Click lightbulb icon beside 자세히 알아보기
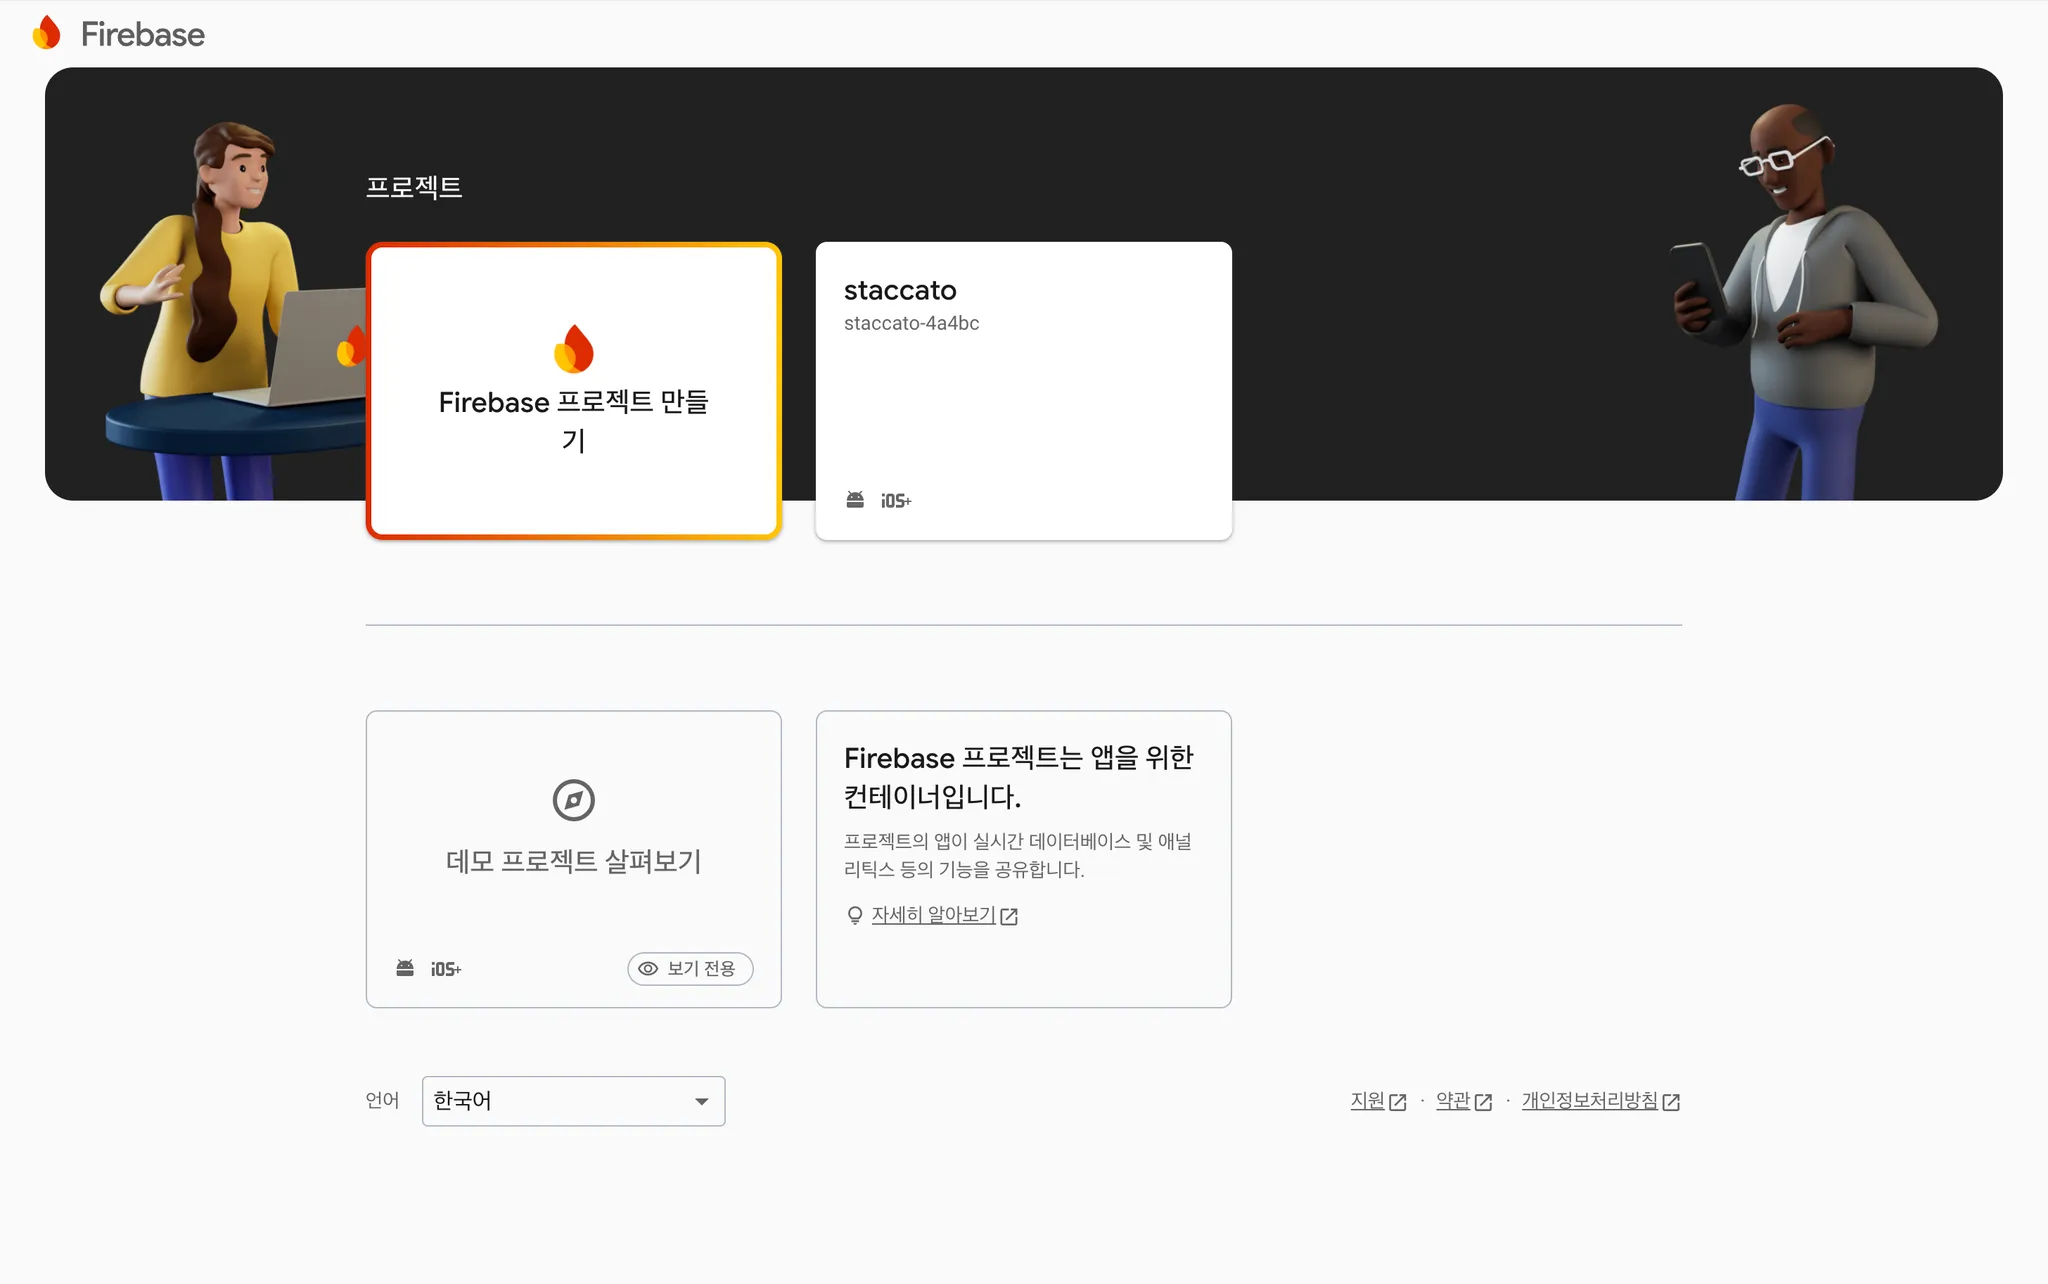Image resolution: width=2048 pixels, height=1284 pixels. coord(855,915)
